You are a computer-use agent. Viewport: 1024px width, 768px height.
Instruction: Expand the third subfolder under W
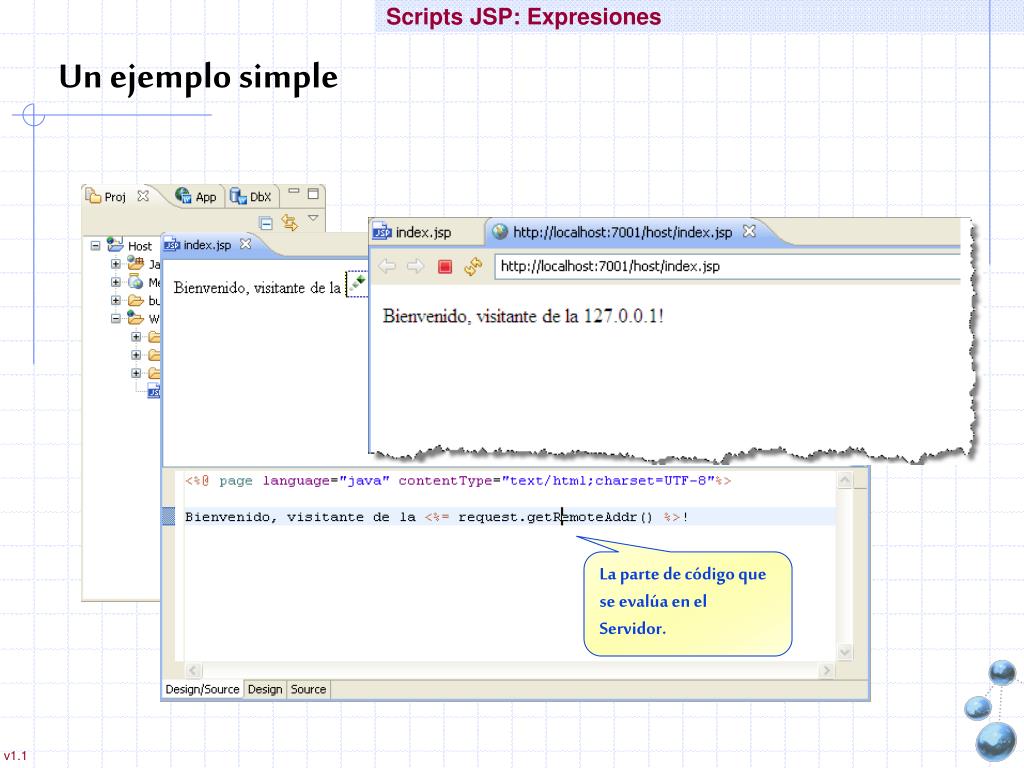[136, 374]
